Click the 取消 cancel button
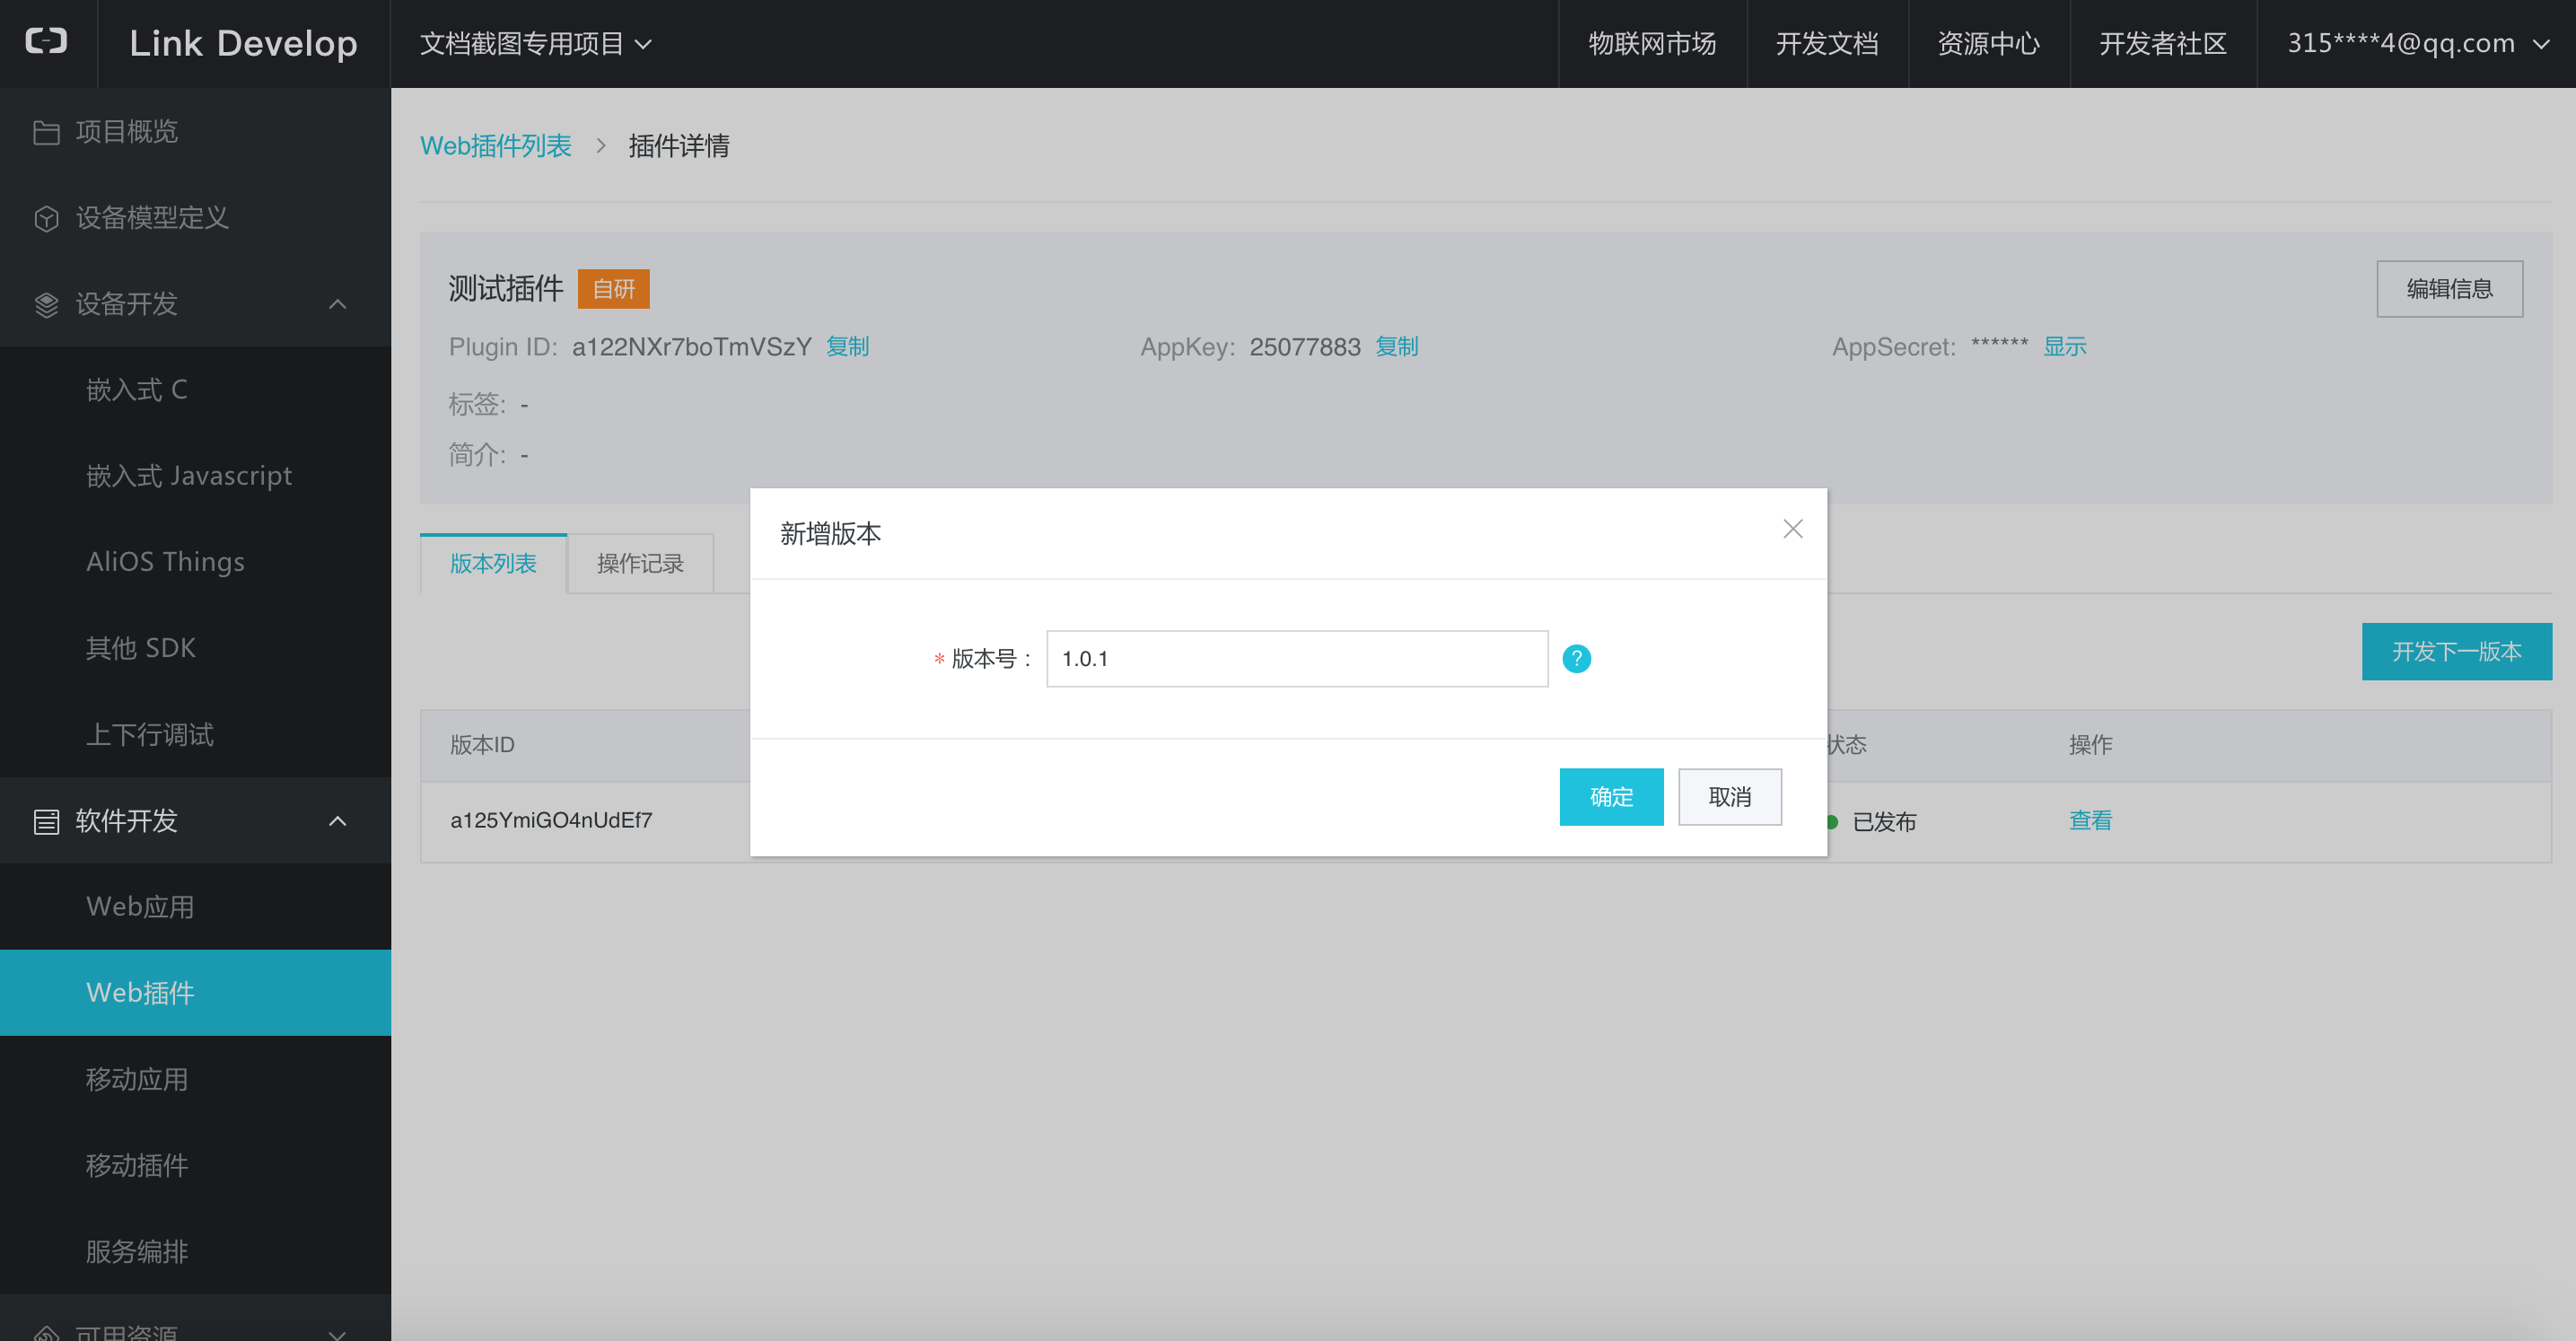This screenshot has height=1341, width=2576. pyautogui.click(x=1730, y=797)
